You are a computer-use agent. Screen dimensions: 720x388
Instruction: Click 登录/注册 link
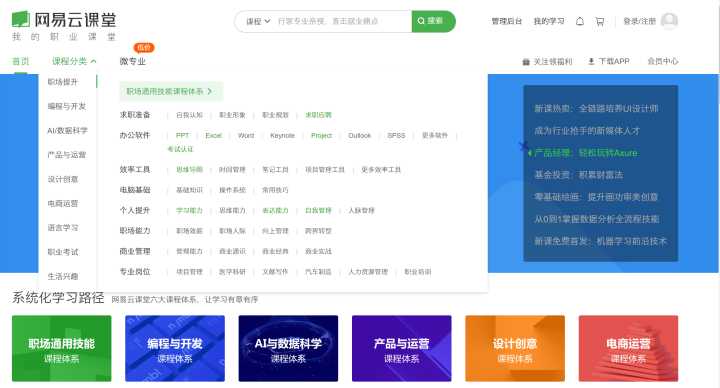point(639,21)
